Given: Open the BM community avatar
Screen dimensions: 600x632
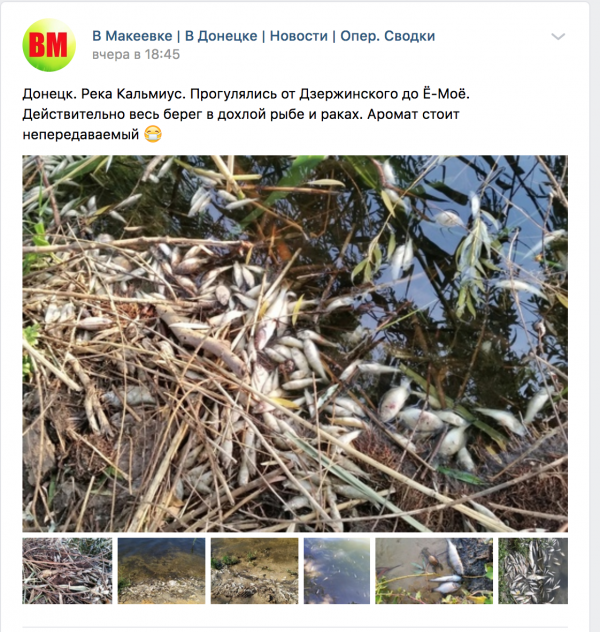Looking at the screenshot, I should point(49,45).
